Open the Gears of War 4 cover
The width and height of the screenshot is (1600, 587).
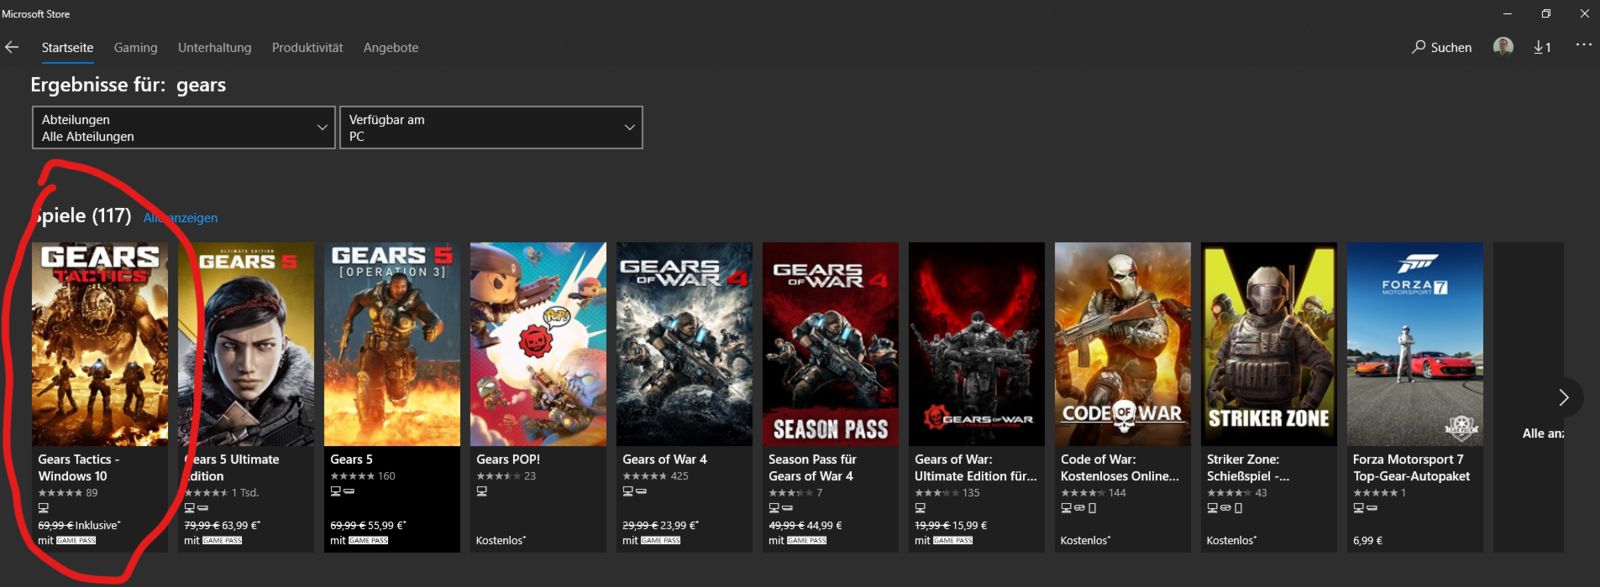point(684,344)
